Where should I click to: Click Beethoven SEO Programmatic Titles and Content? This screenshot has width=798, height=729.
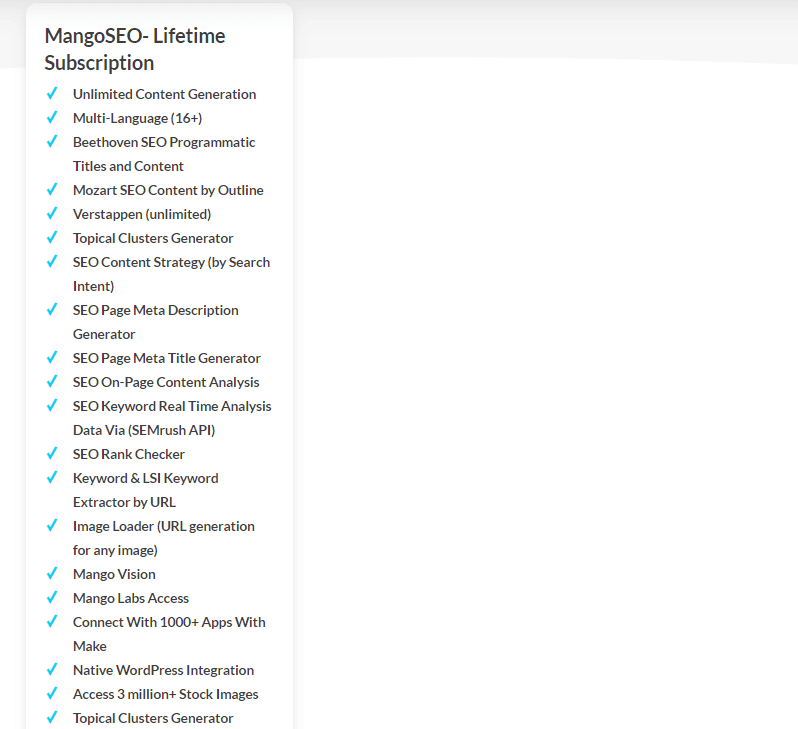(x=164, y=154)
